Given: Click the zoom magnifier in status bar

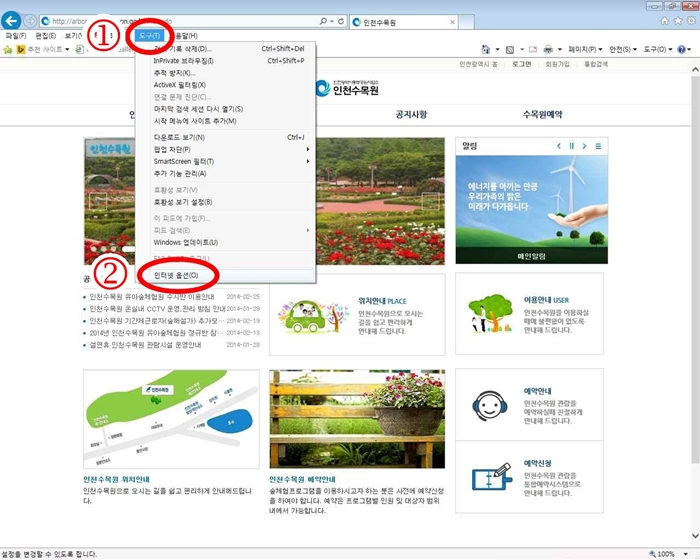Looking at the screenshot, I should pos(653,554).
